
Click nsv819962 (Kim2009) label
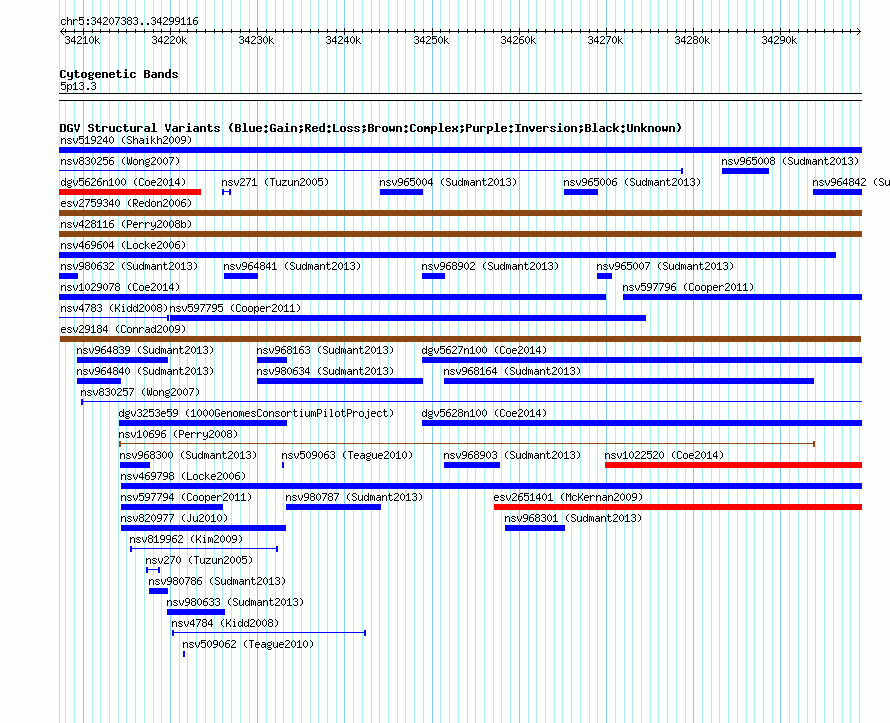(x=186, y=539)
